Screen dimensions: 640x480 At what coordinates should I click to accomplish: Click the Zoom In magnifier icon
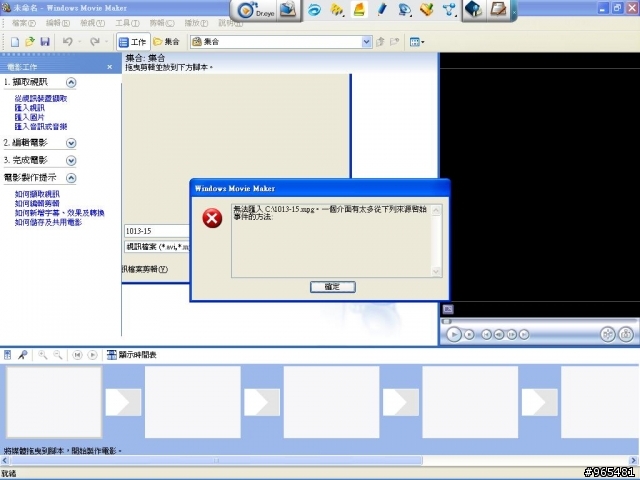(42, 355)
